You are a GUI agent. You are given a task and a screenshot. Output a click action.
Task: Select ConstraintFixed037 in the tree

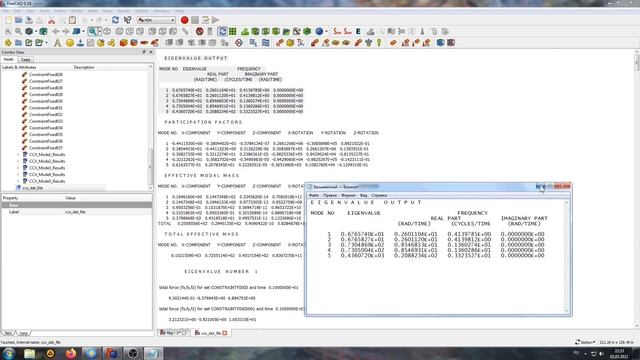coord(46,148)
